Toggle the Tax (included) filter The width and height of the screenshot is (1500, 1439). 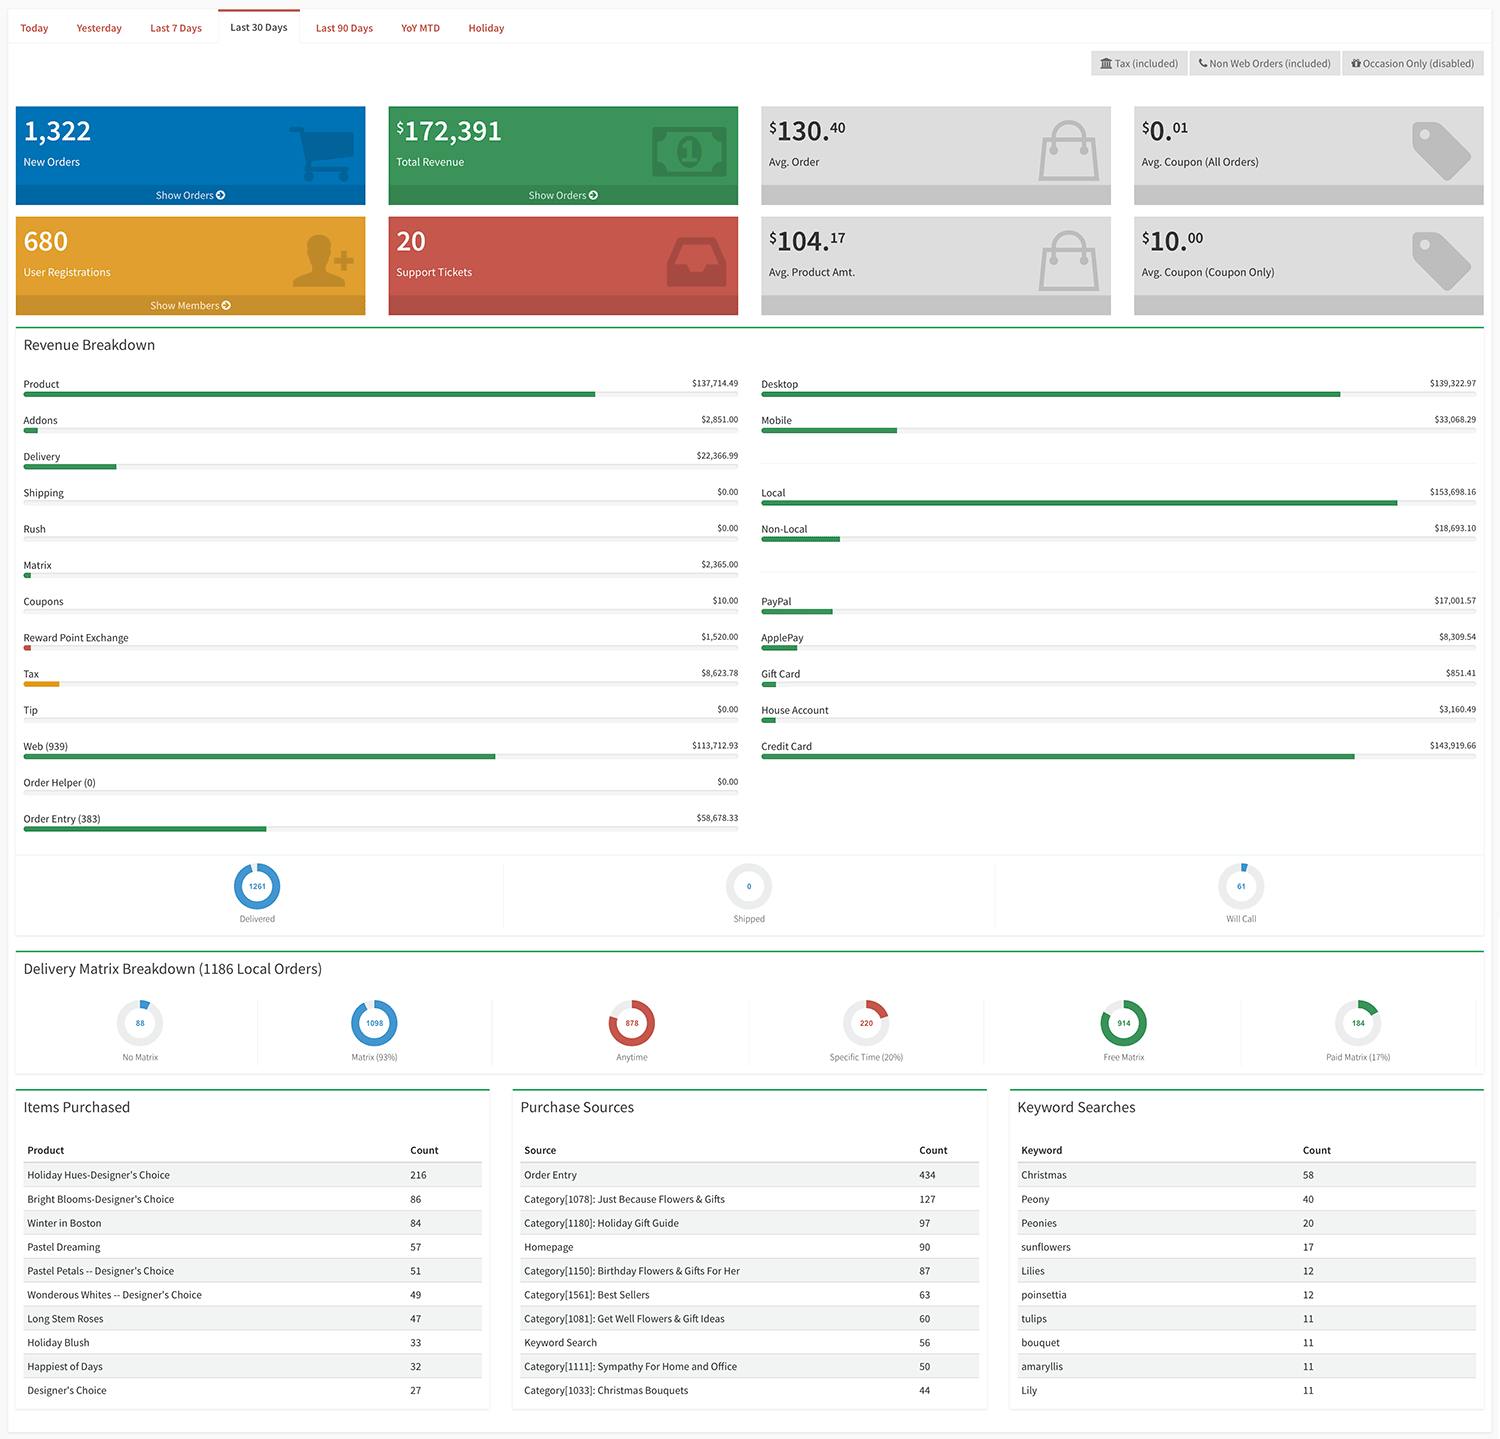tap(1139, 63)
